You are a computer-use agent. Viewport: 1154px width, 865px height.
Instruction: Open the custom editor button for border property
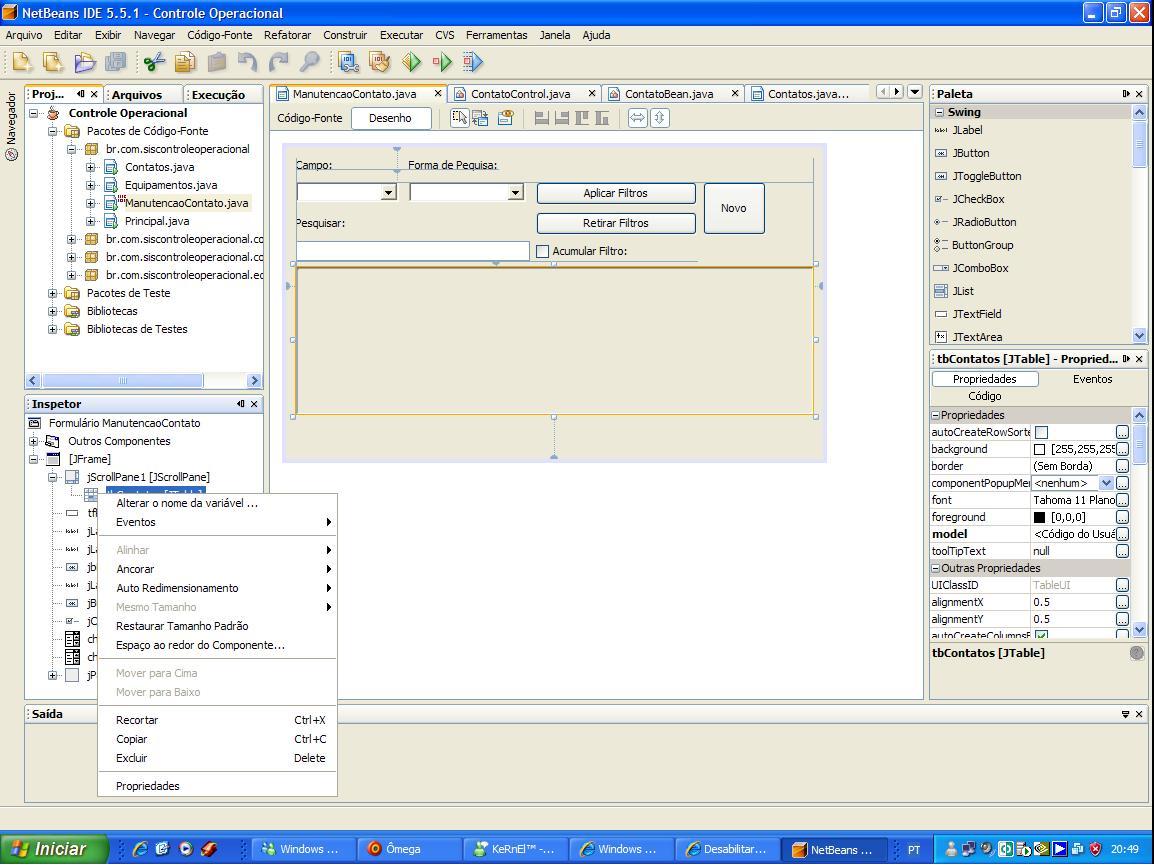(1122, 466)
